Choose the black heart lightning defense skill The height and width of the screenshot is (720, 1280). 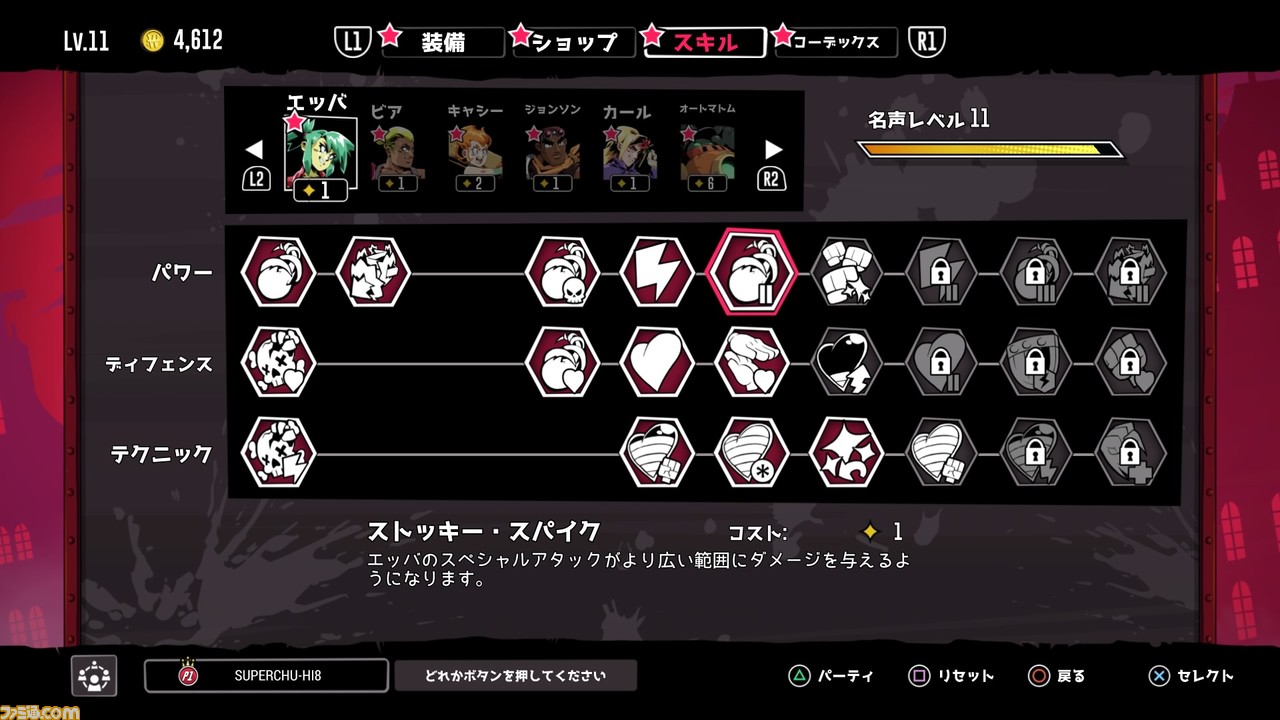click(847, 362)
